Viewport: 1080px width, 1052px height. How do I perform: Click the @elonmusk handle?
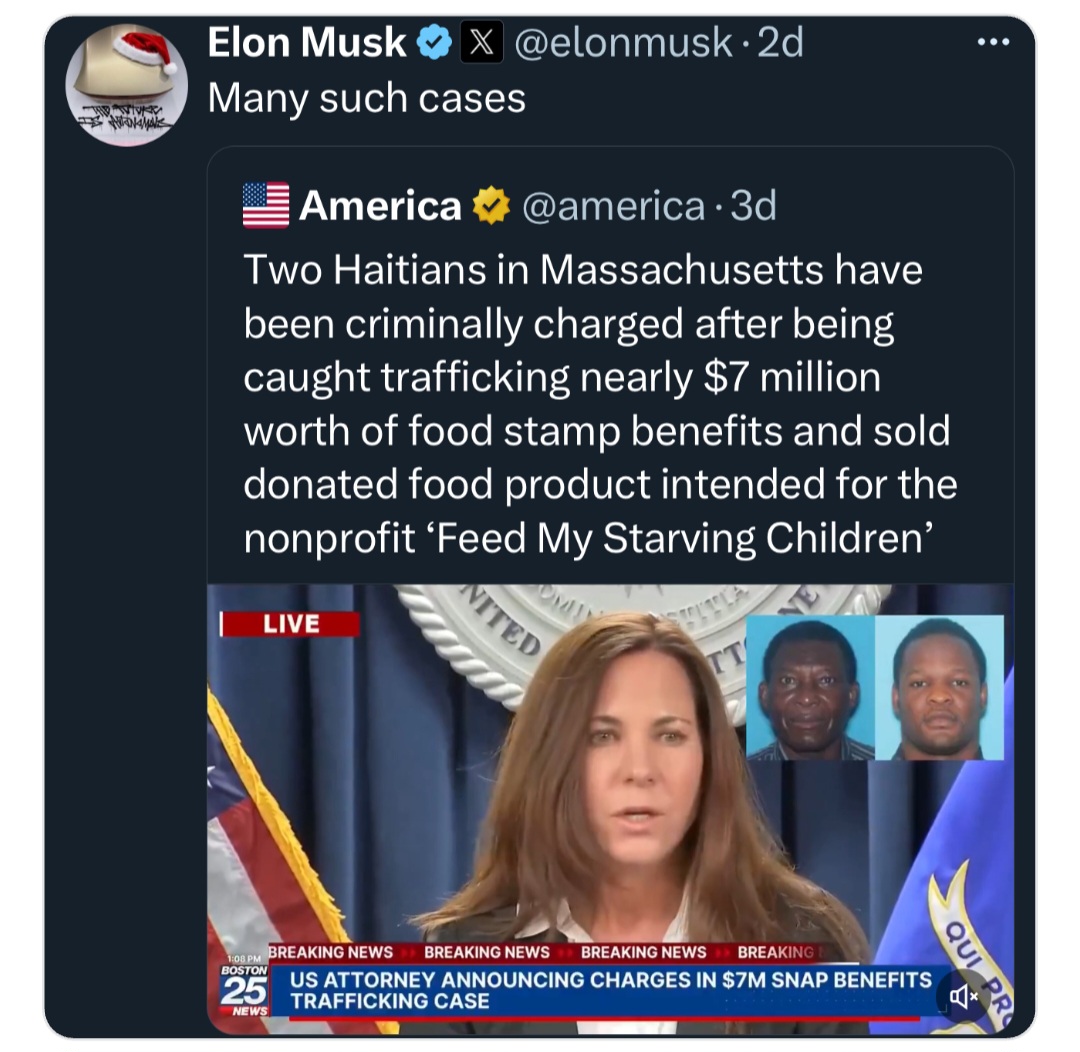tap(621, 43)
